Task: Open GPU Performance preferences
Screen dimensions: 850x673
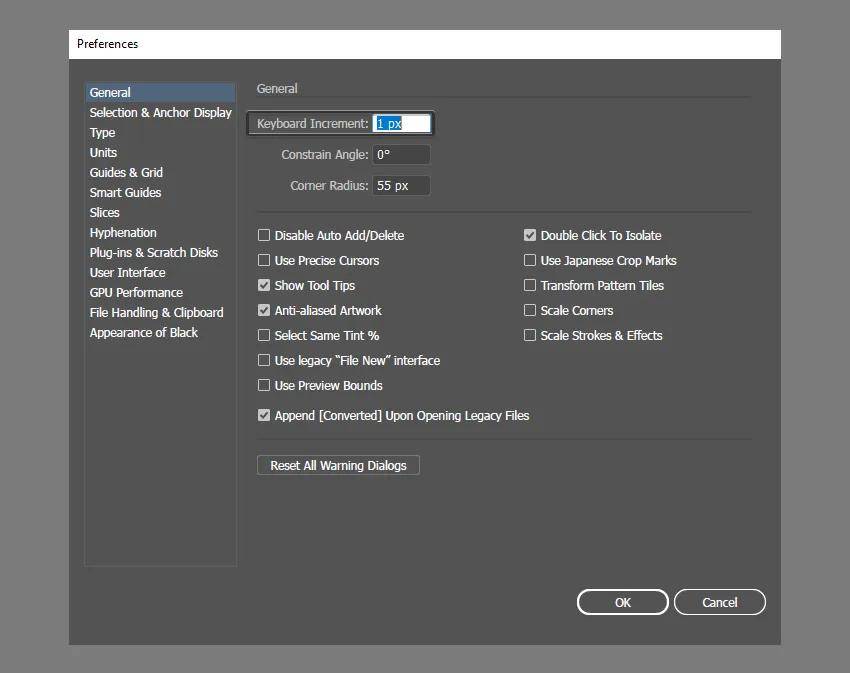Action: [x=136, y=293]
